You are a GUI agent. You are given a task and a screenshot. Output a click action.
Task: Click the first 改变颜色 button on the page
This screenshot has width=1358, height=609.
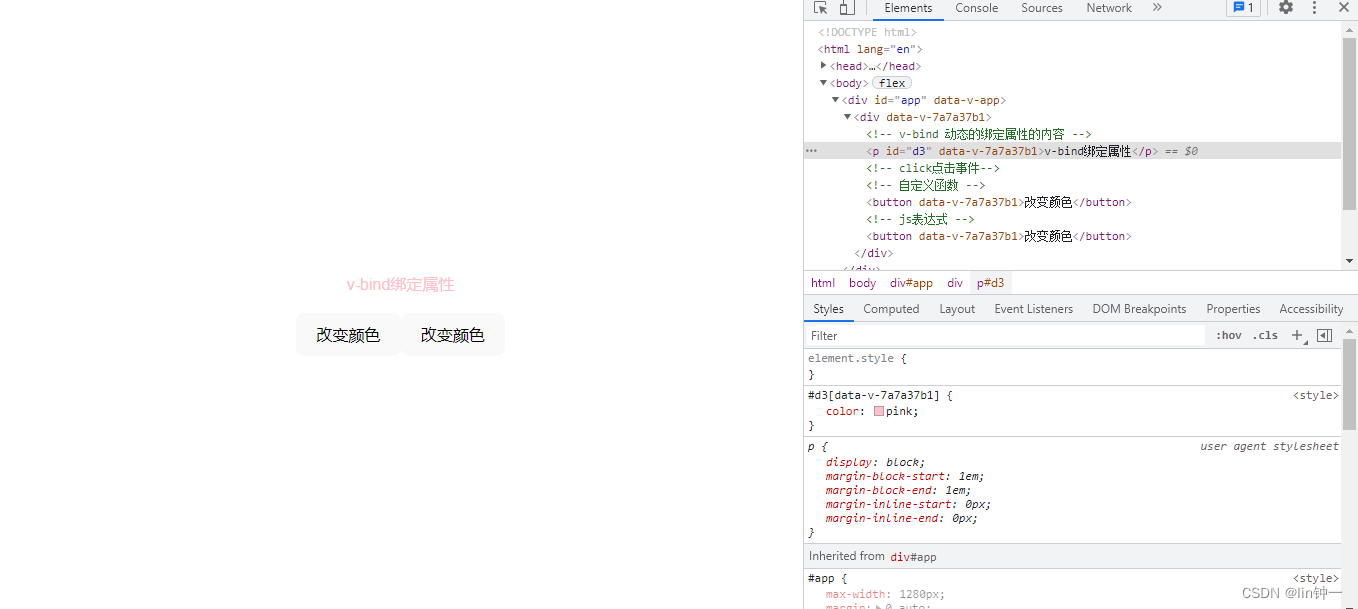point(348,335)
